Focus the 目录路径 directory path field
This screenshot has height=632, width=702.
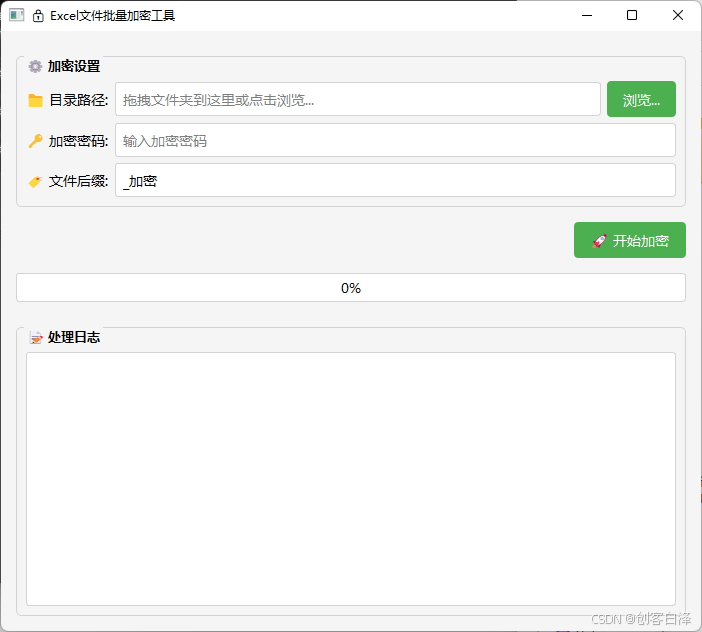(x=358, y=99)
